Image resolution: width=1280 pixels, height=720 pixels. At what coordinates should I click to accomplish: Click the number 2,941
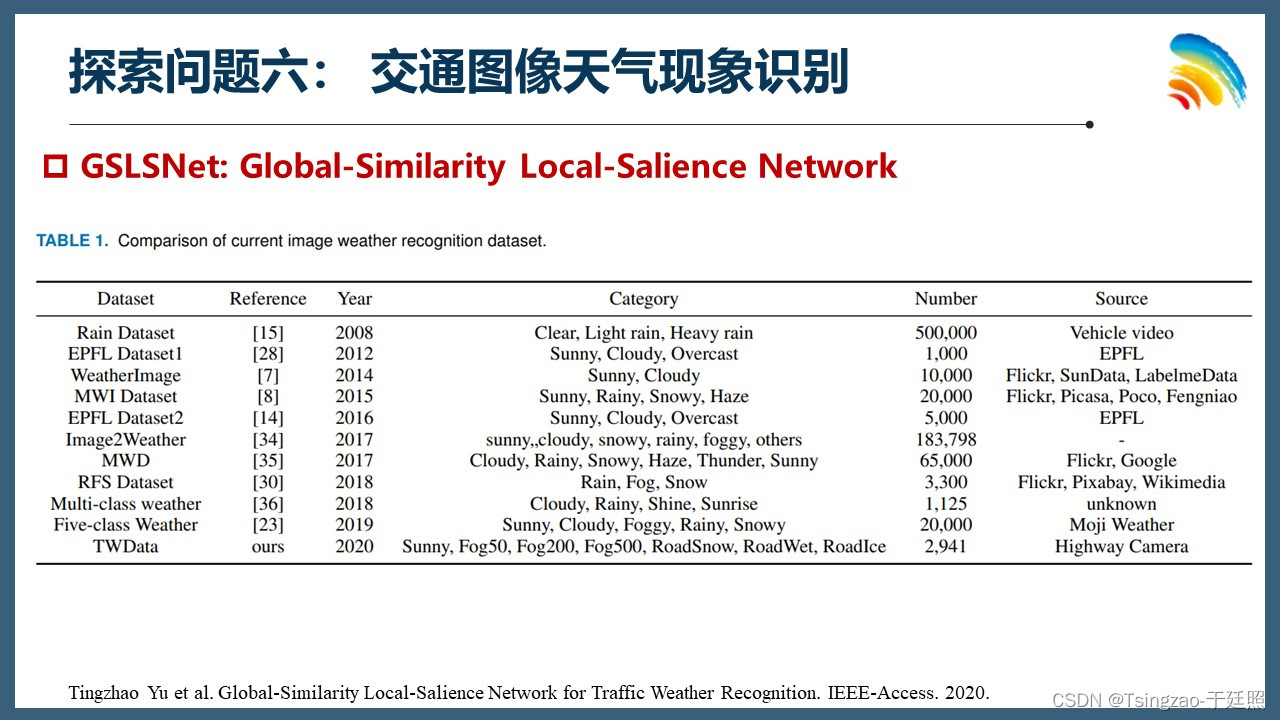(946, 547)
